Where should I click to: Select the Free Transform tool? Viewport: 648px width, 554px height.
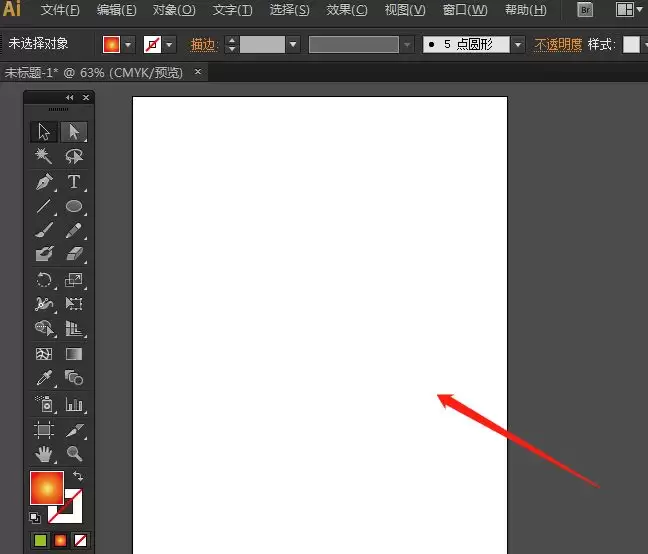(x=74, y=304)
